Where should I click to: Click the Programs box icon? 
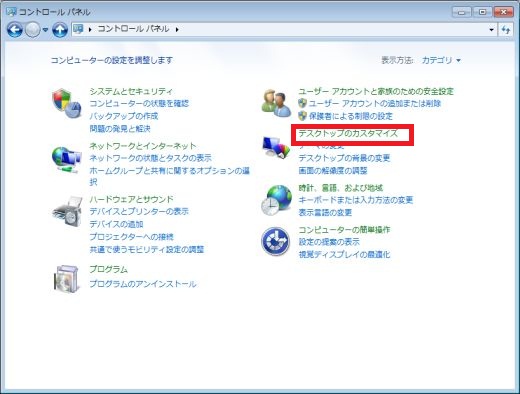tap(67, 279)
